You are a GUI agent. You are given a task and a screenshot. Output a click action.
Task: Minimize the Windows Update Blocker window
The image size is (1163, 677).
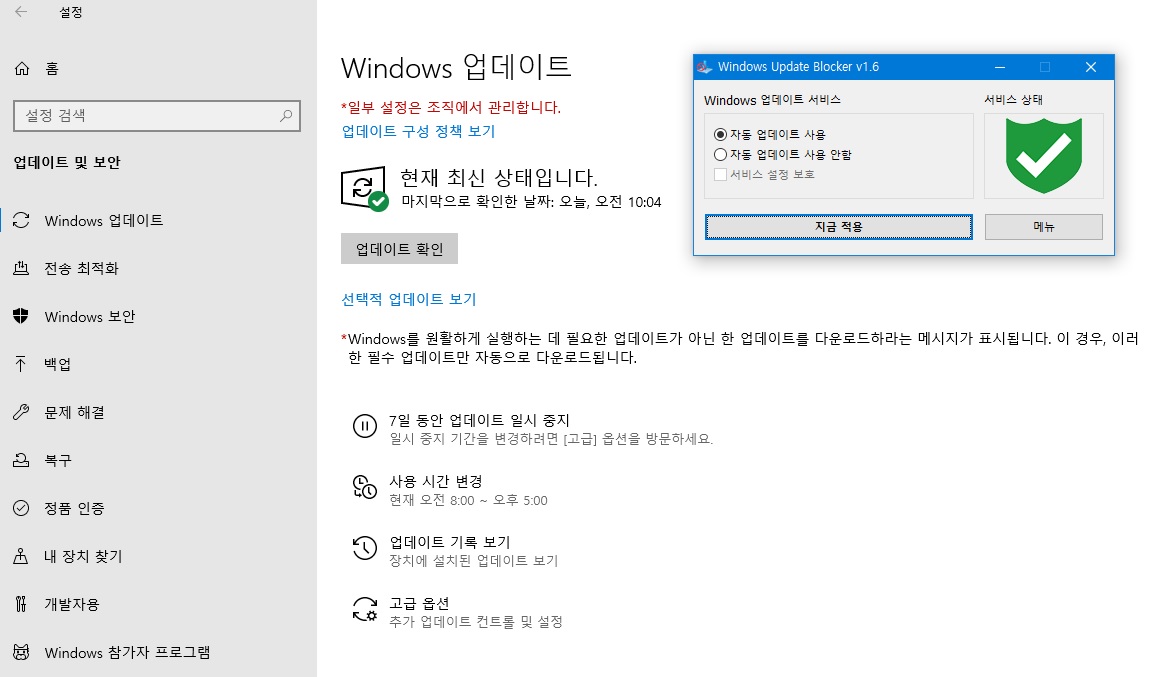[x=1000, y=67]
